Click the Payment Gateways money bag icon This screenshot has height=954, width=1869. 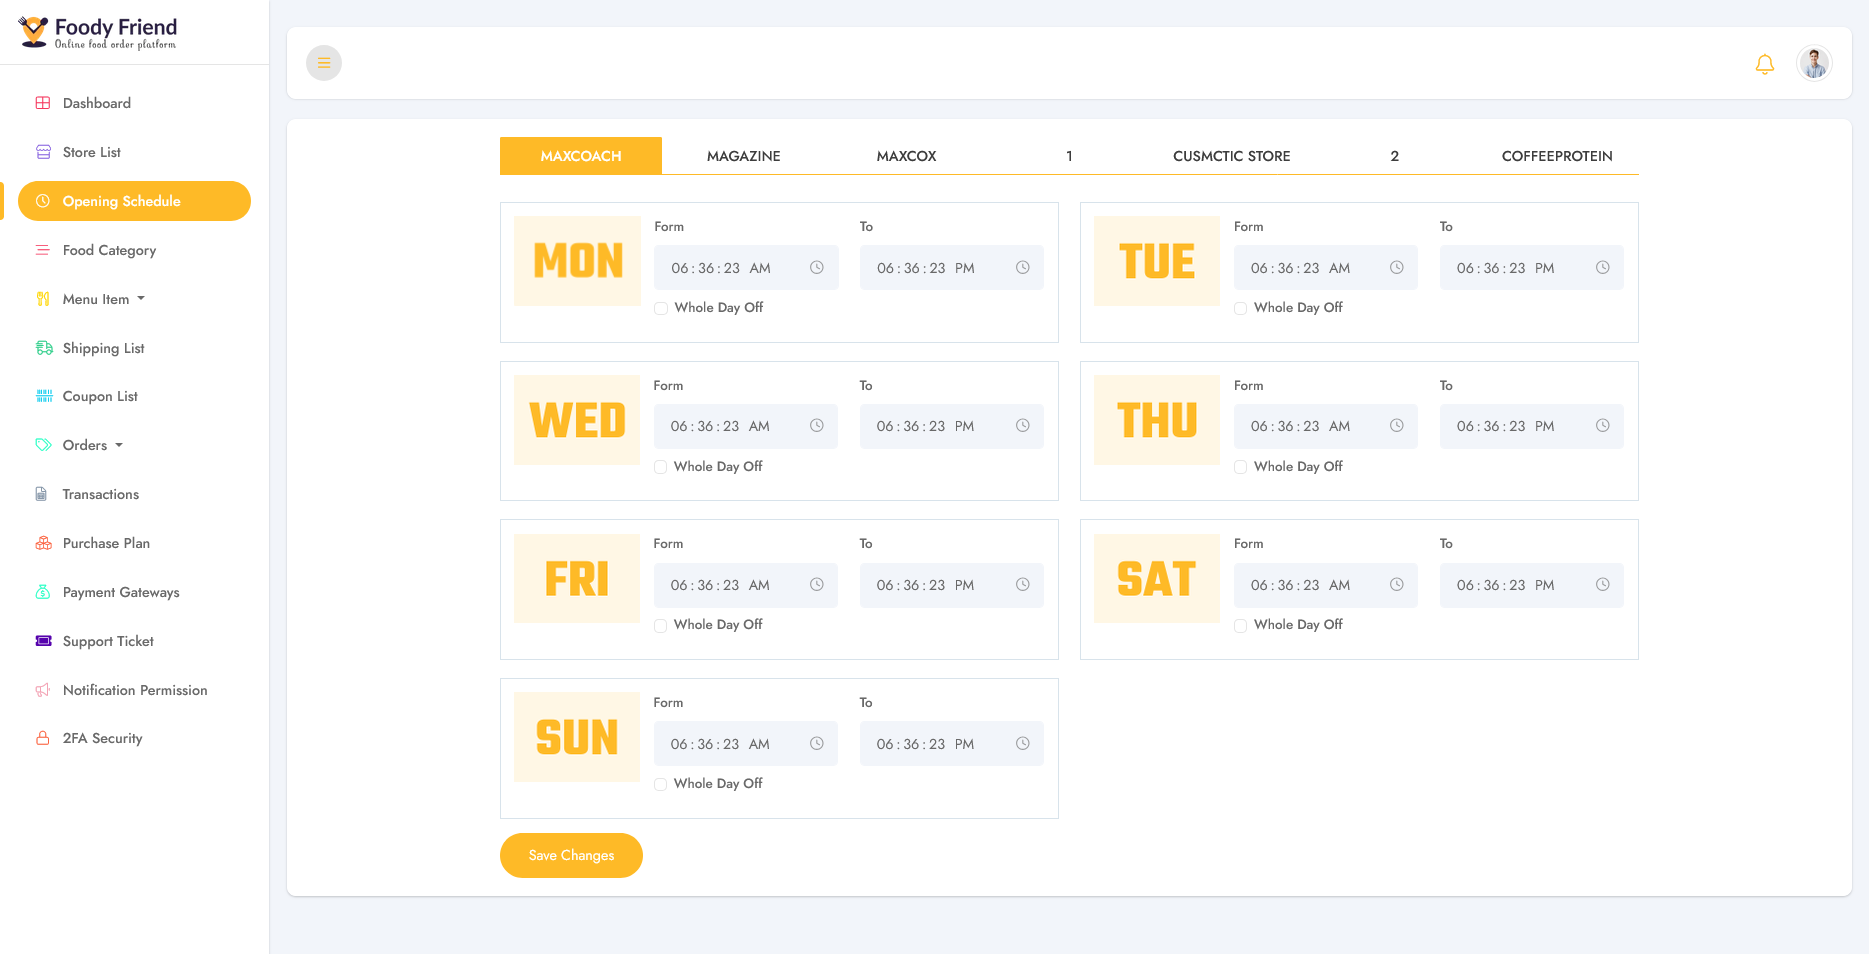click(43, 592)
